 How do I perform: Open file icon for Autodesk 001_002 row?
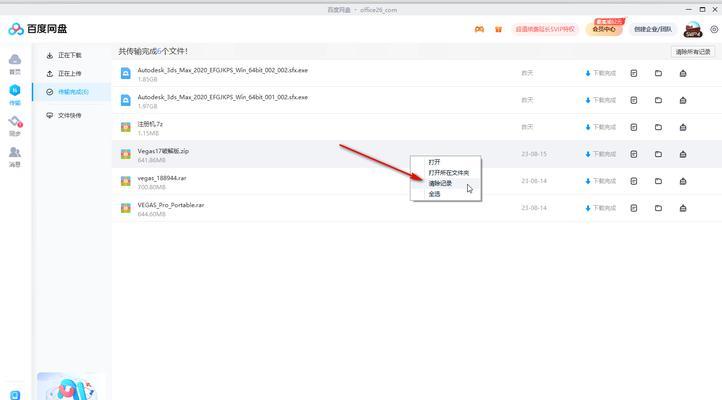click(x=634, y=100)
